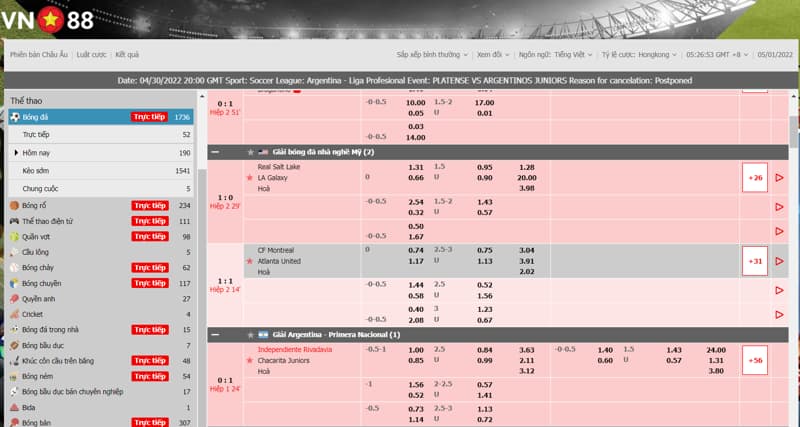Expand more markets with the +26 button

[x=755, y=178]
